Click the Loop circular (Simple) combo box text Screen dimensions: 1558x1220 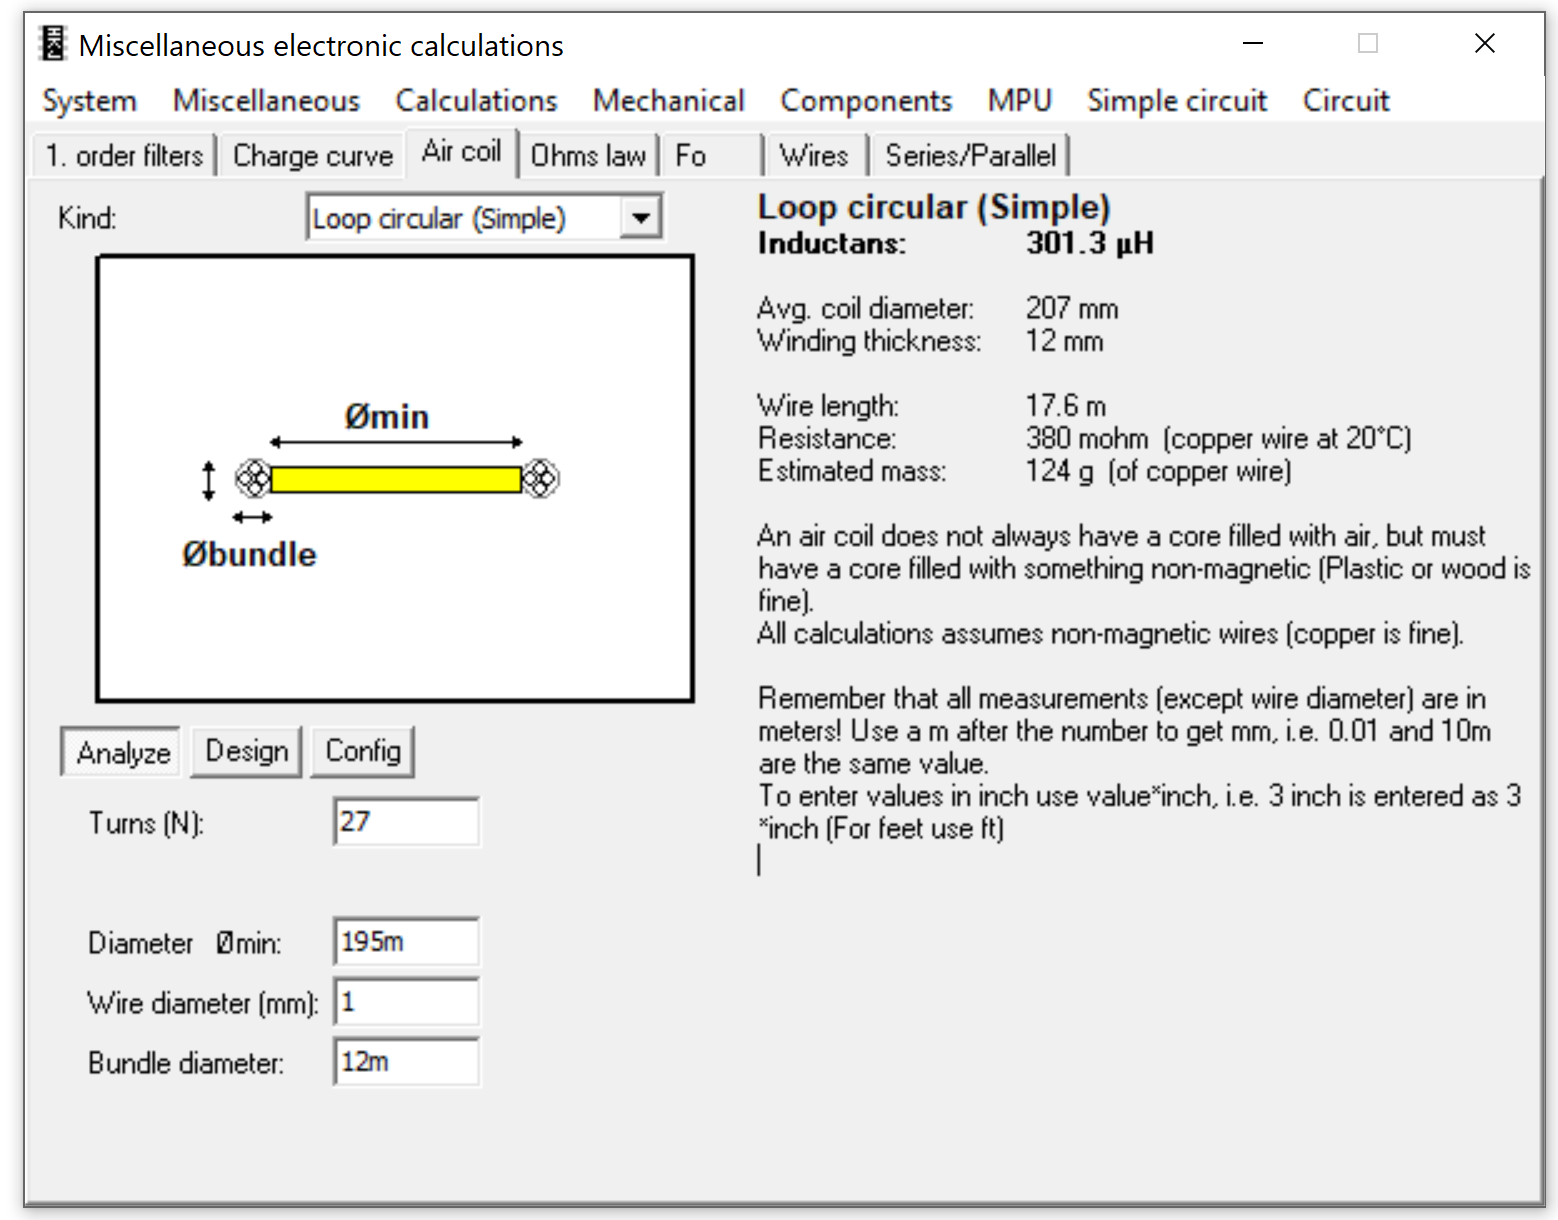pos(439,219)
